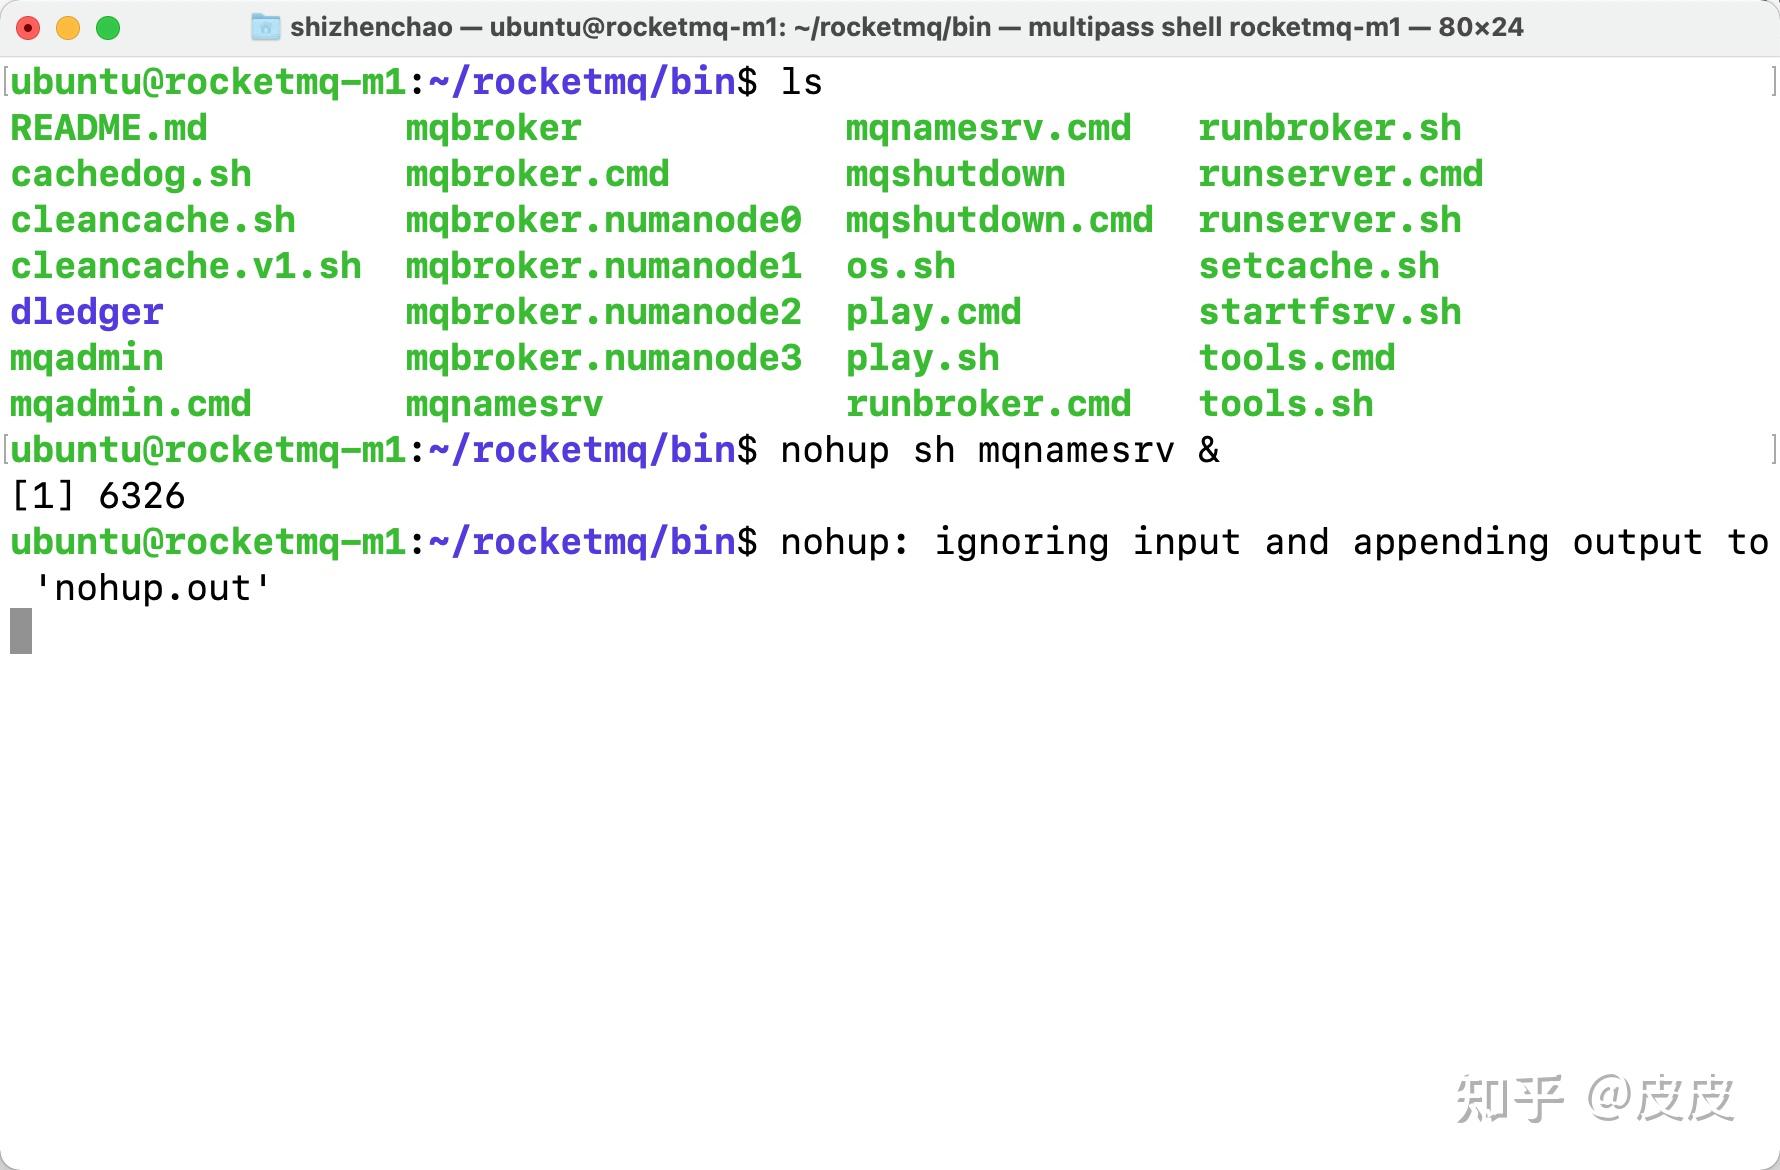1780x1170 pixels.
Task: Select the tools.sh entry in the listing
Action: tap(1285, 403)
